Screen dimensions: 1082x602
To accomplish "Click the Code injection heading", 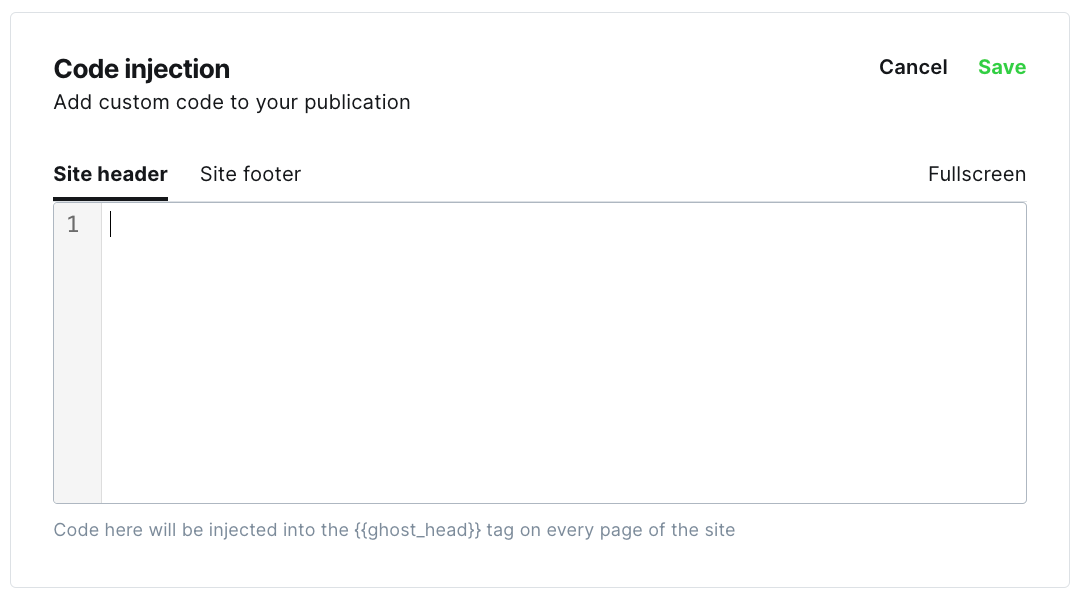I will 141,69.
